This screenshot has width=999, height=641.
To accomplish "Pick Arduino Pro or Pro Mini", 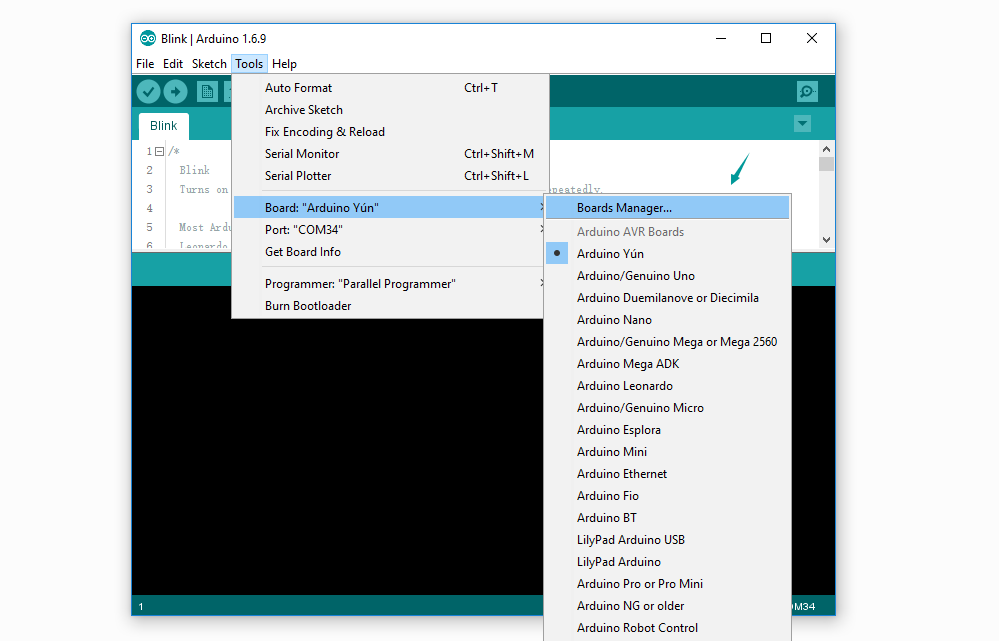I will [668, 584].
